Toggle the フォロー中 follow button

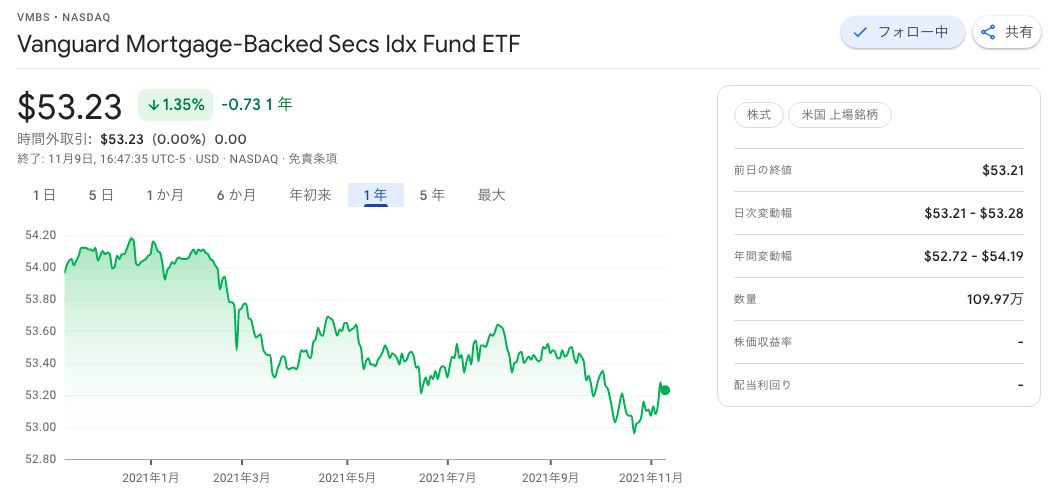[x=902, y=32]
